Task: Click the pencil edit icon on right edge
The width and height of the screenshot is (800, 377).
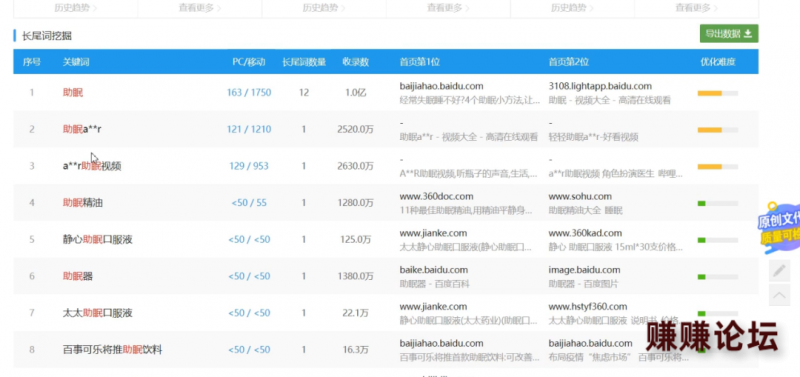Action: (x=779, y=271)
